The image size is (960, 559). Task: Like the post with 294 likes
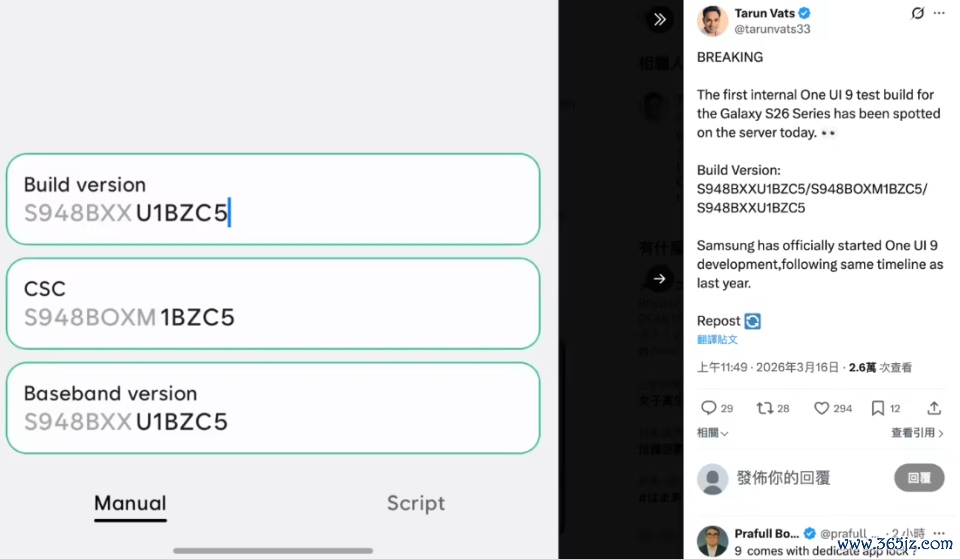tap(821, 408)
